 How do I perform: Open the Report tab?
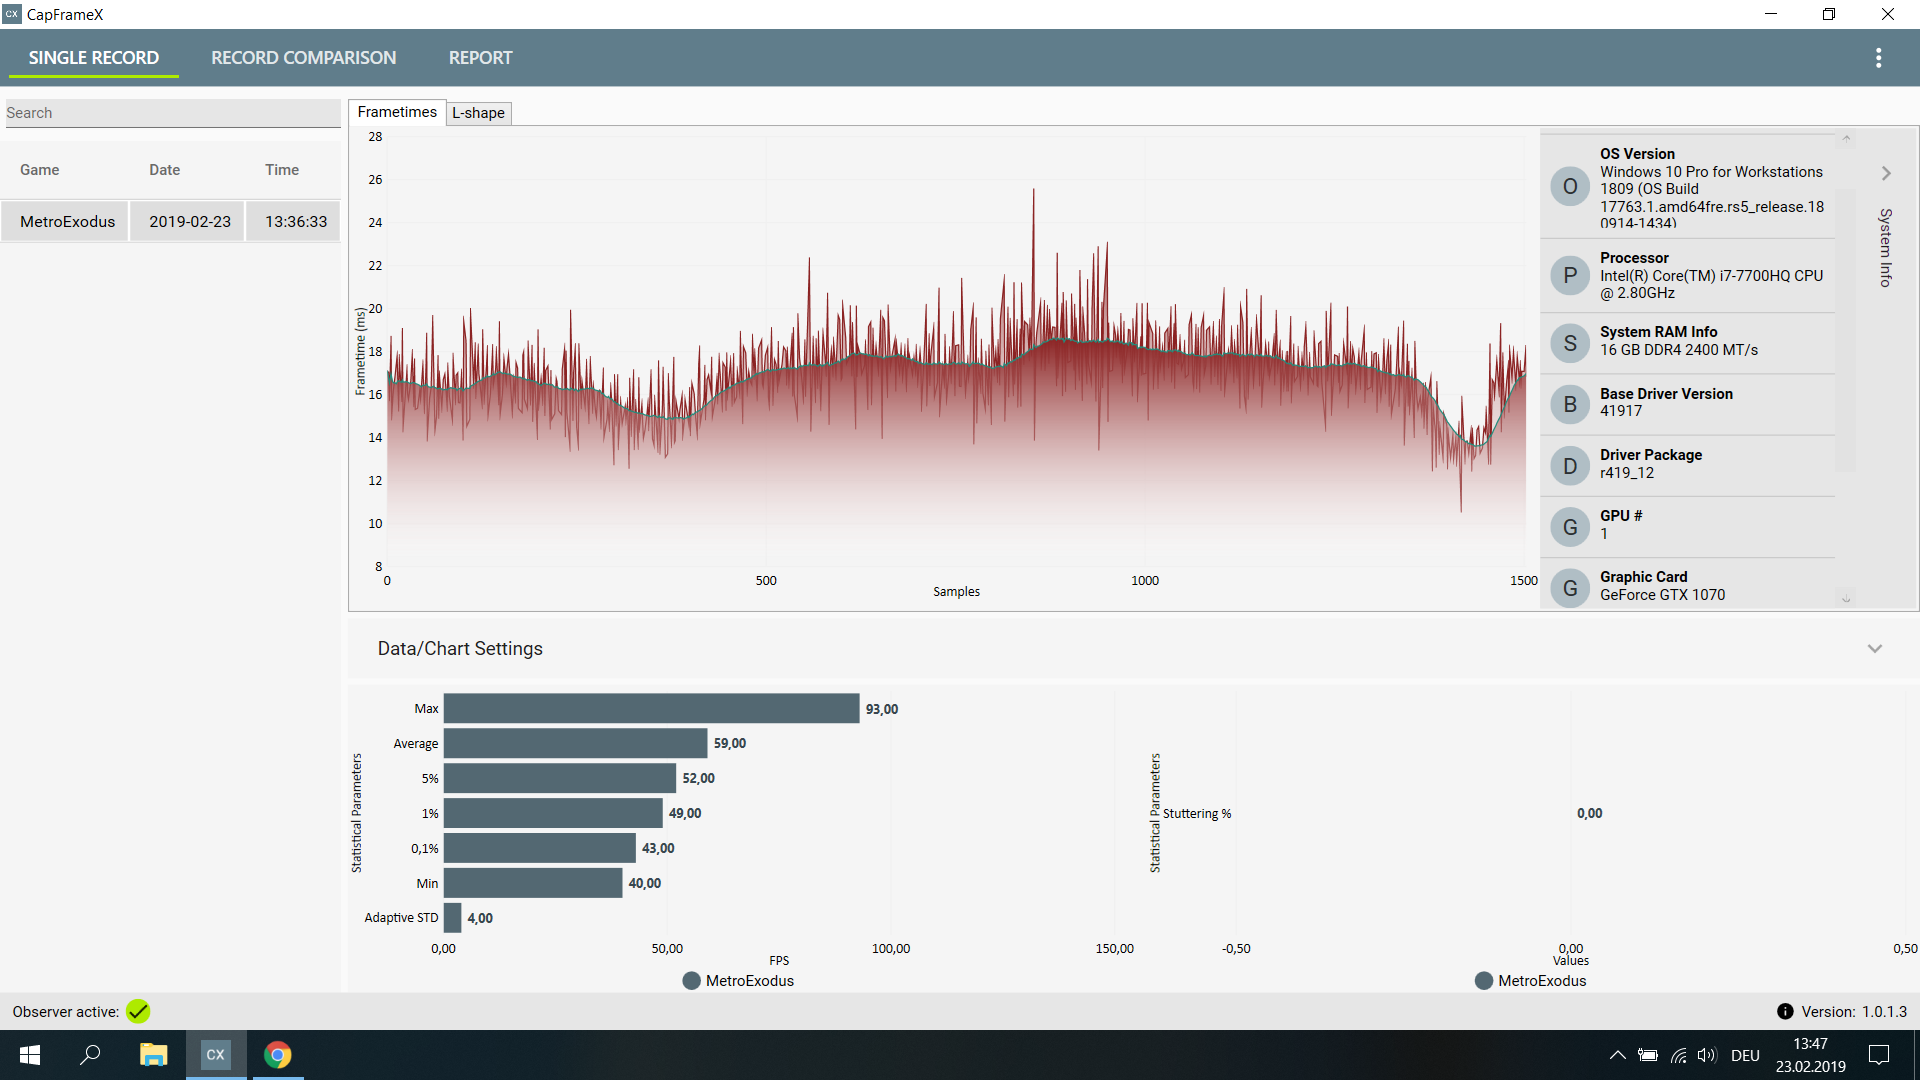pyautogui.click(x=480, y=58)
